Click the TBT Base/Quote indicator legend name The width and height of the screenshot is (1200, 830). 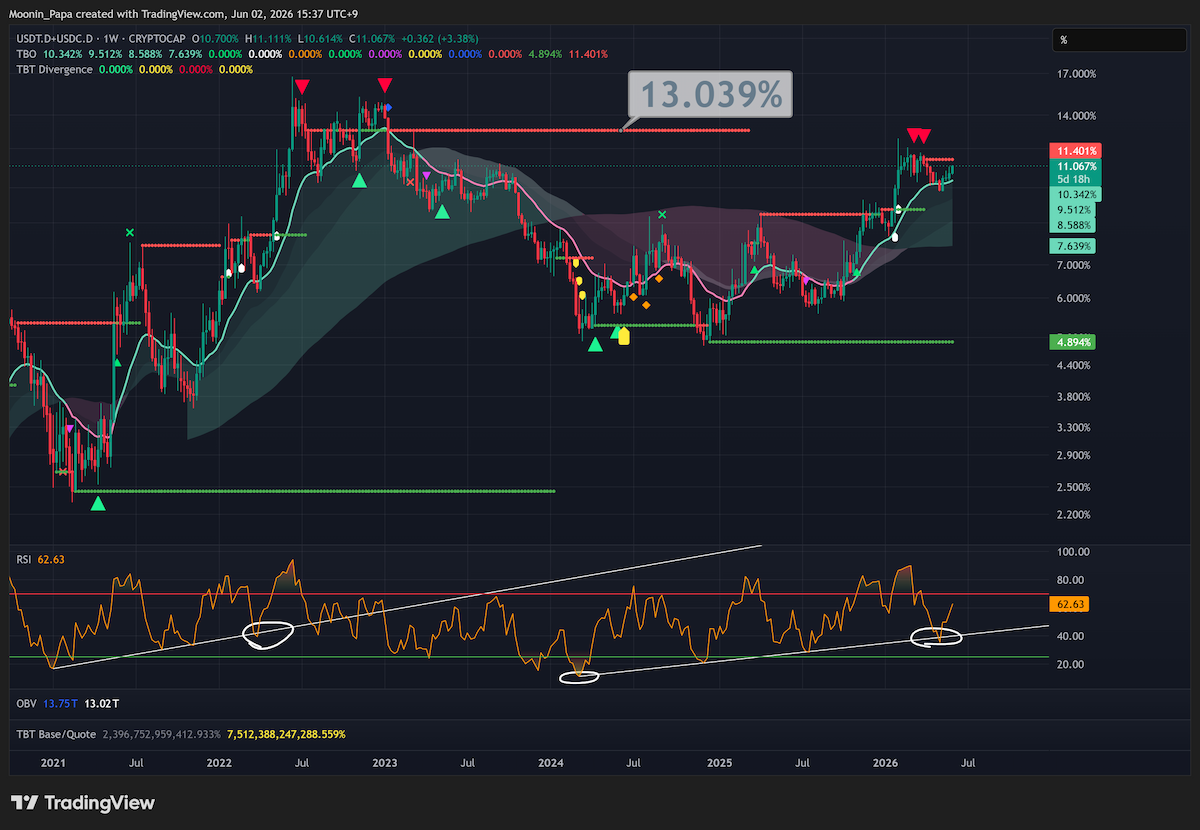57,734
